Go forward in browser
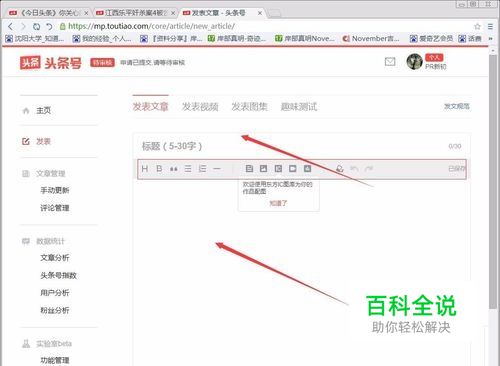The width and height of the screenshot is (500, 366). coord(23,26)
